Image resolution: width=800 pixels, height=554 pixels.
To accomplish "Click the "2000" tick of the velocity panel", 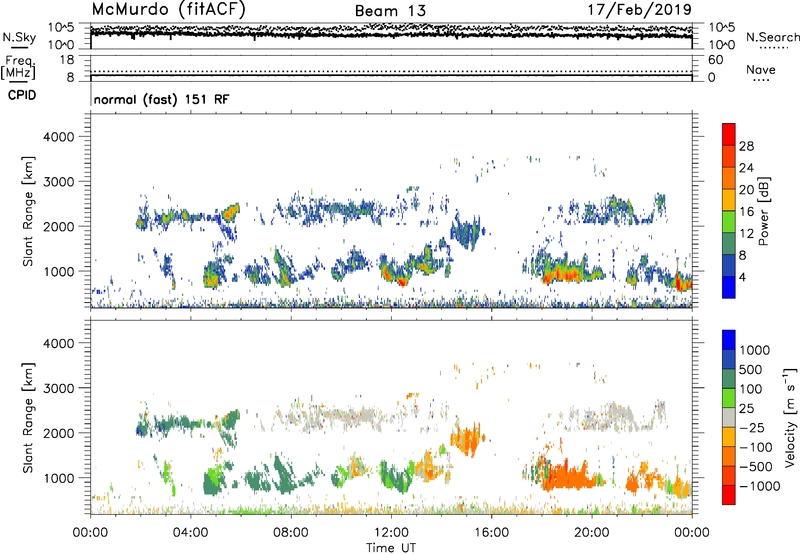I will pyautogui.click(x=59, y=433).
